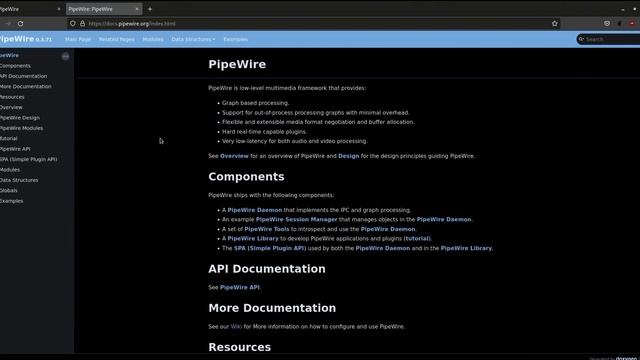Select Modules in the sidebar tree

point(10,169)
